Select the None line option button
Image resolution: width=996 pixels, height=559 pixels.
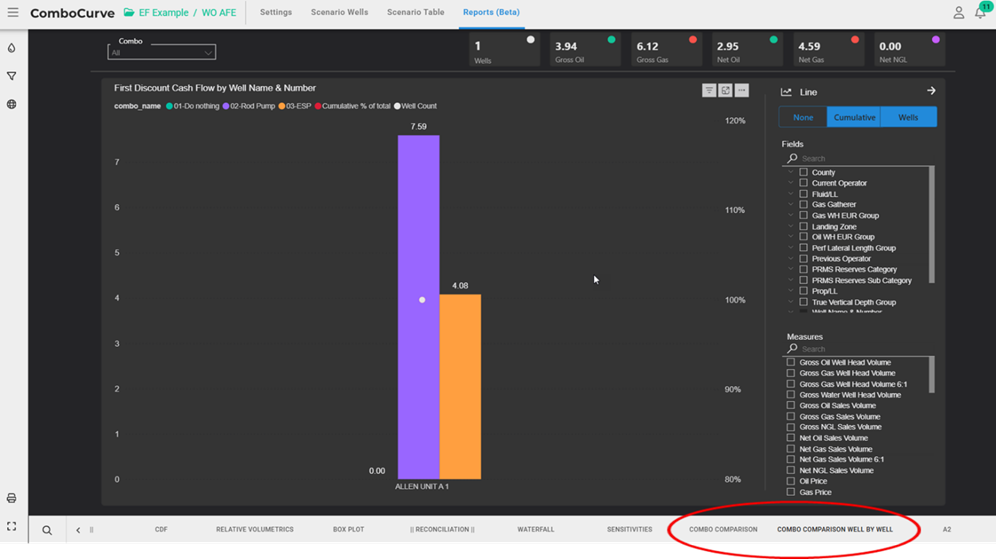(803, 117)
